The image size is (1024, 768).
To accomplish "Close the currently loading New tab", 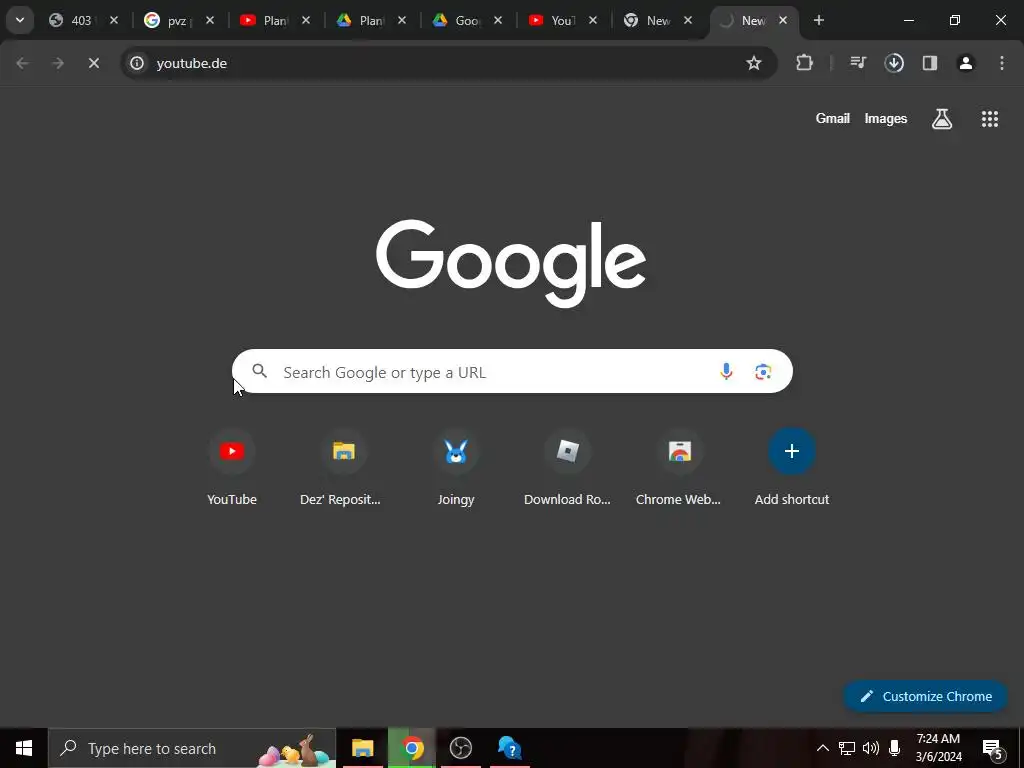I will point(783,20).
